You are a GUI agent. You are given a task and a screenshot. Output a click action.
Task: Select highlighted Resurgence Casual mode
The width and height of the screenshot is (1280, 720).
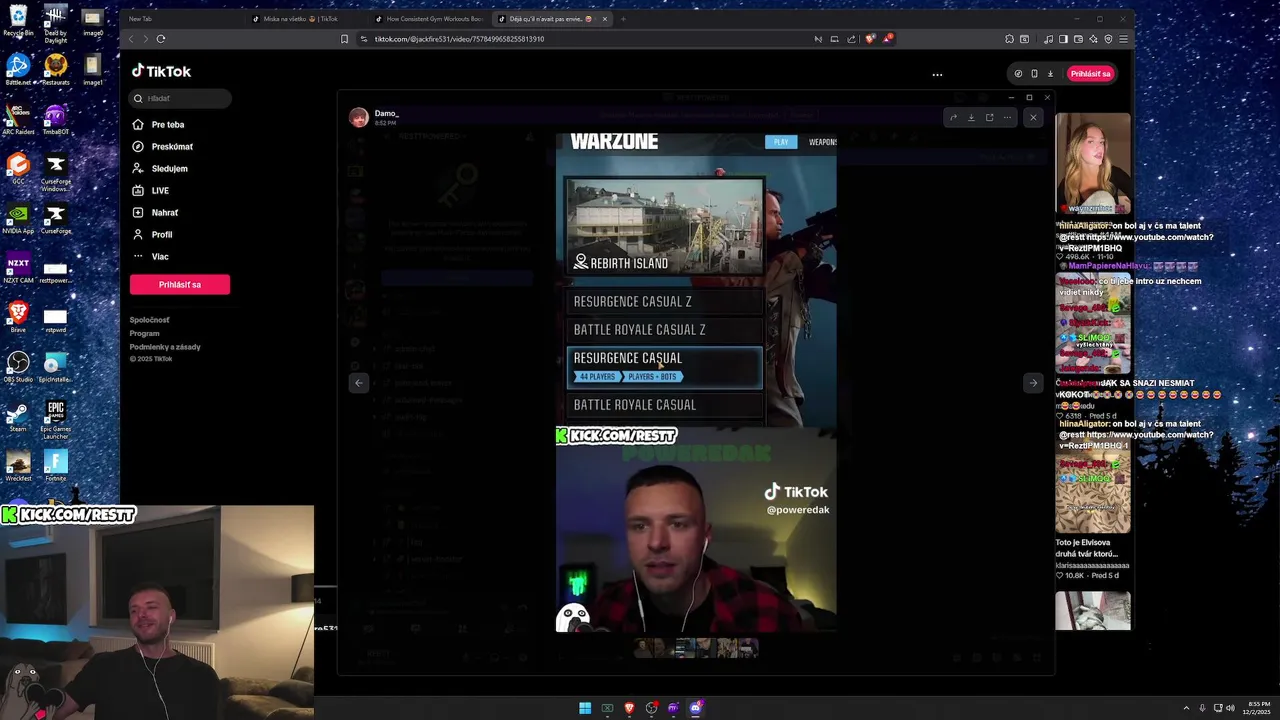665,367
